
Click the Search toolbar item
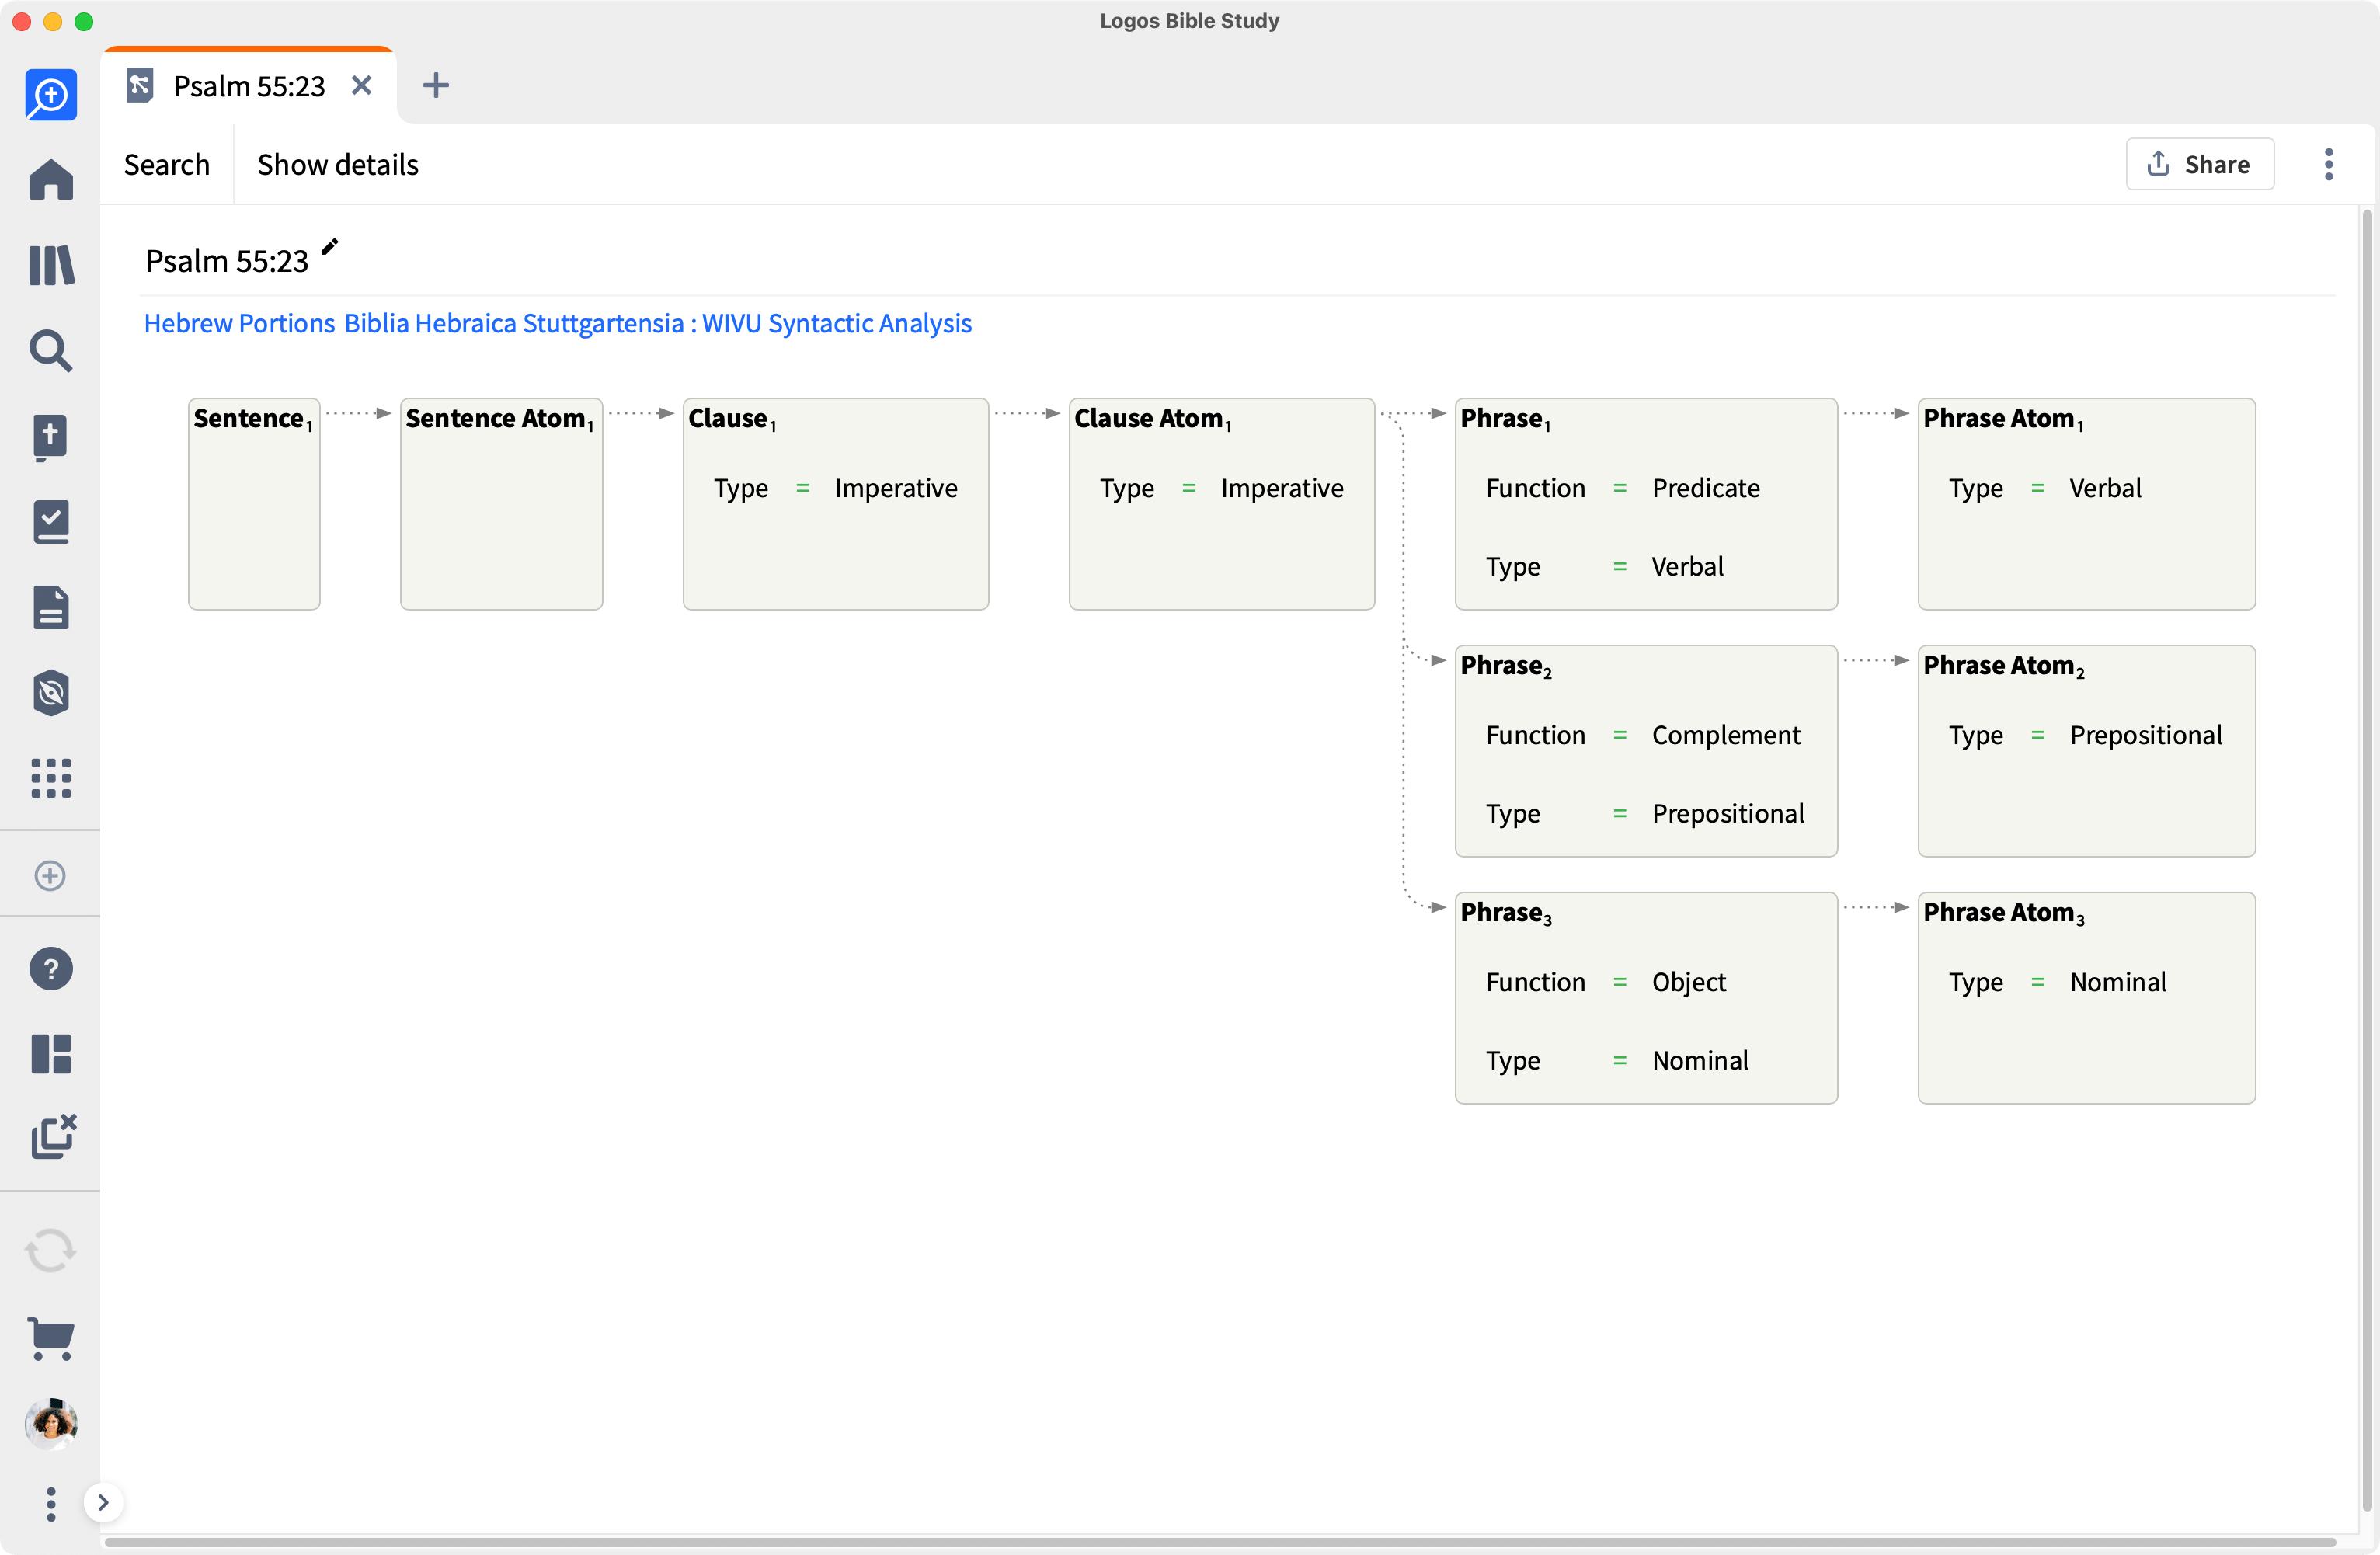[167, 164]
